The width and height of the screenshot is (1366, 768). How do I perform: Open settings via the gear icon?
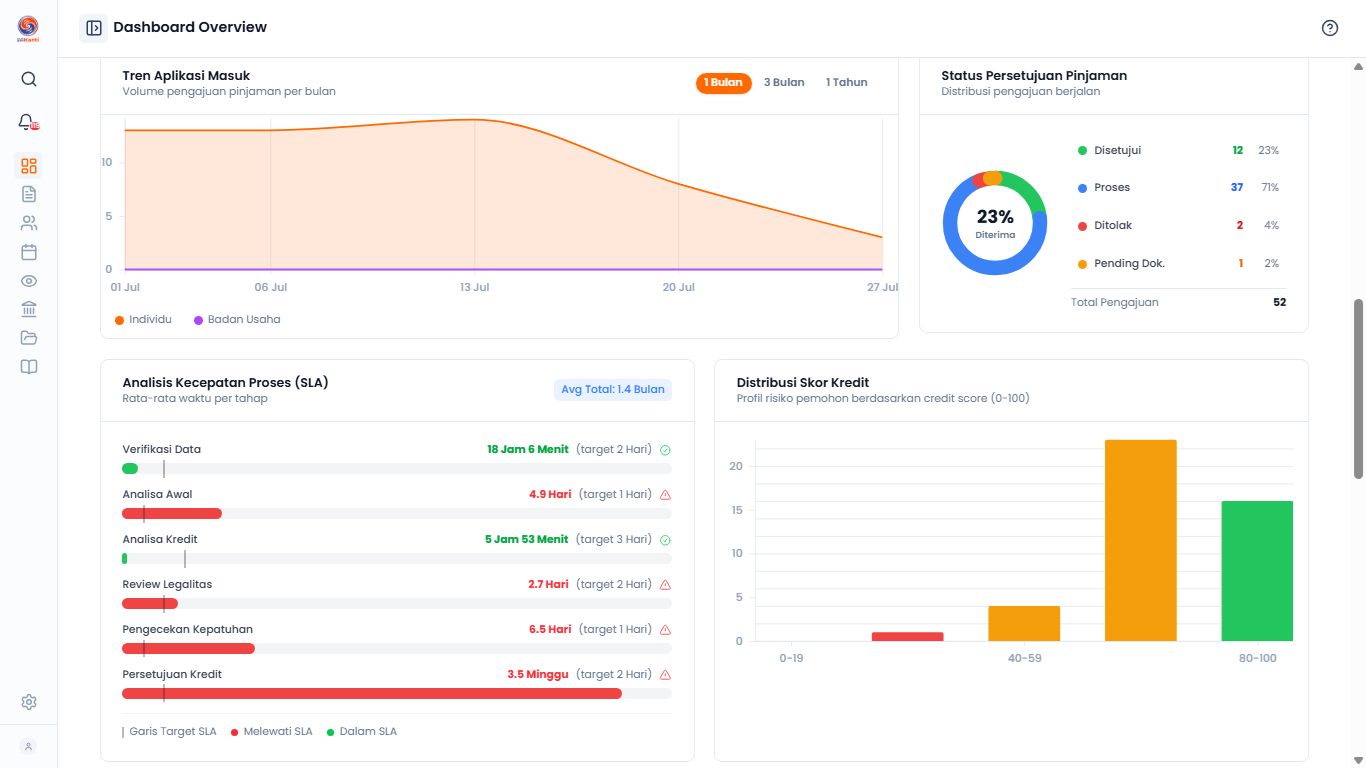(29, 702)
